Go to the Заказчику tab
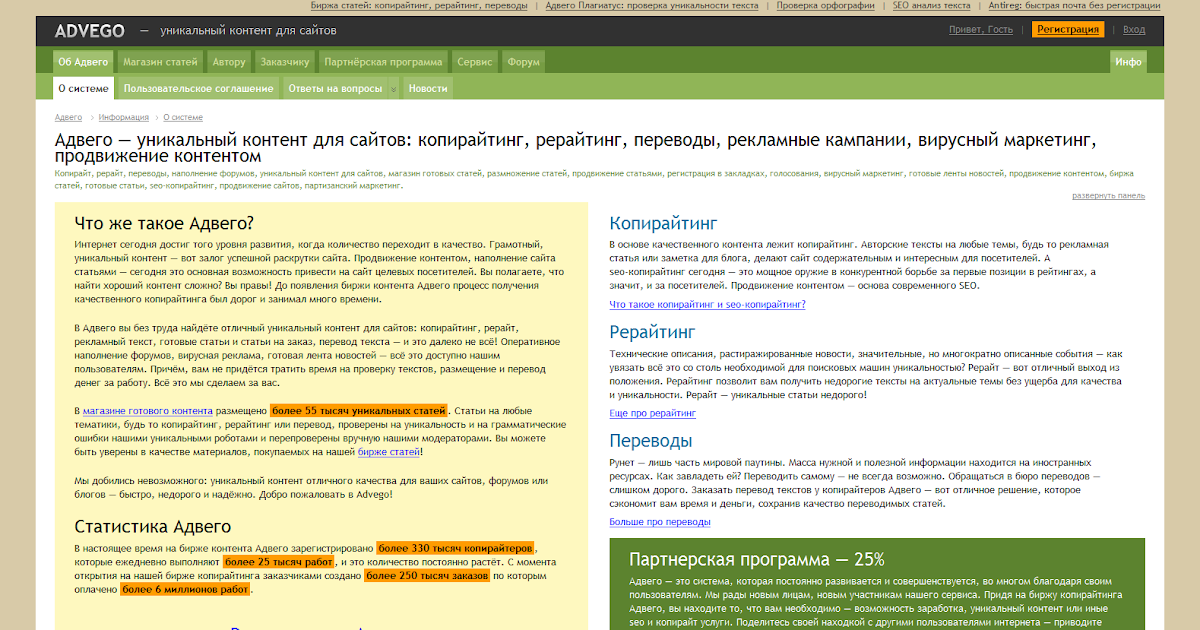Viewport: 1200px width, 630px height. 284,62
